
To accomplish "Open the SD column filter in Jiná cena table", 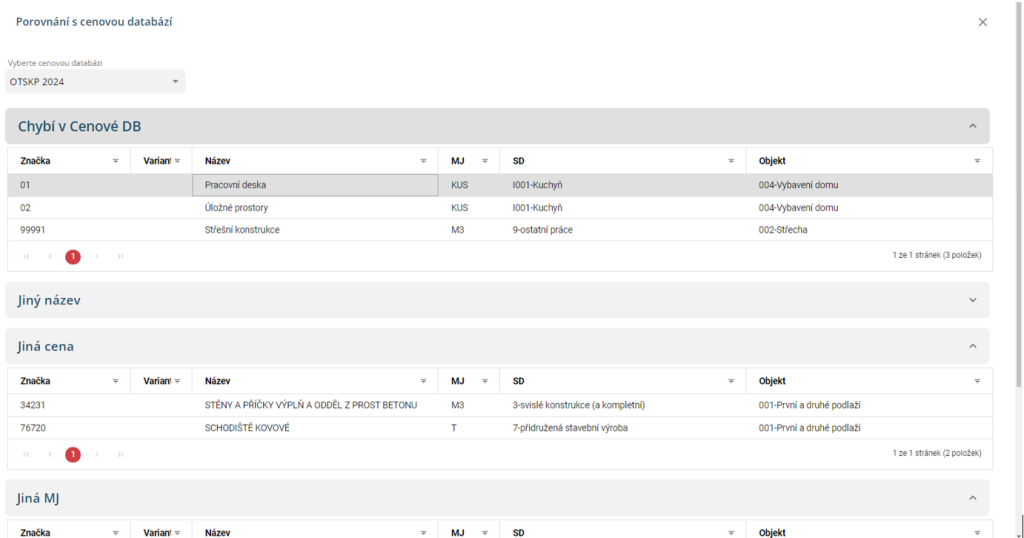I will pos(731,381).
